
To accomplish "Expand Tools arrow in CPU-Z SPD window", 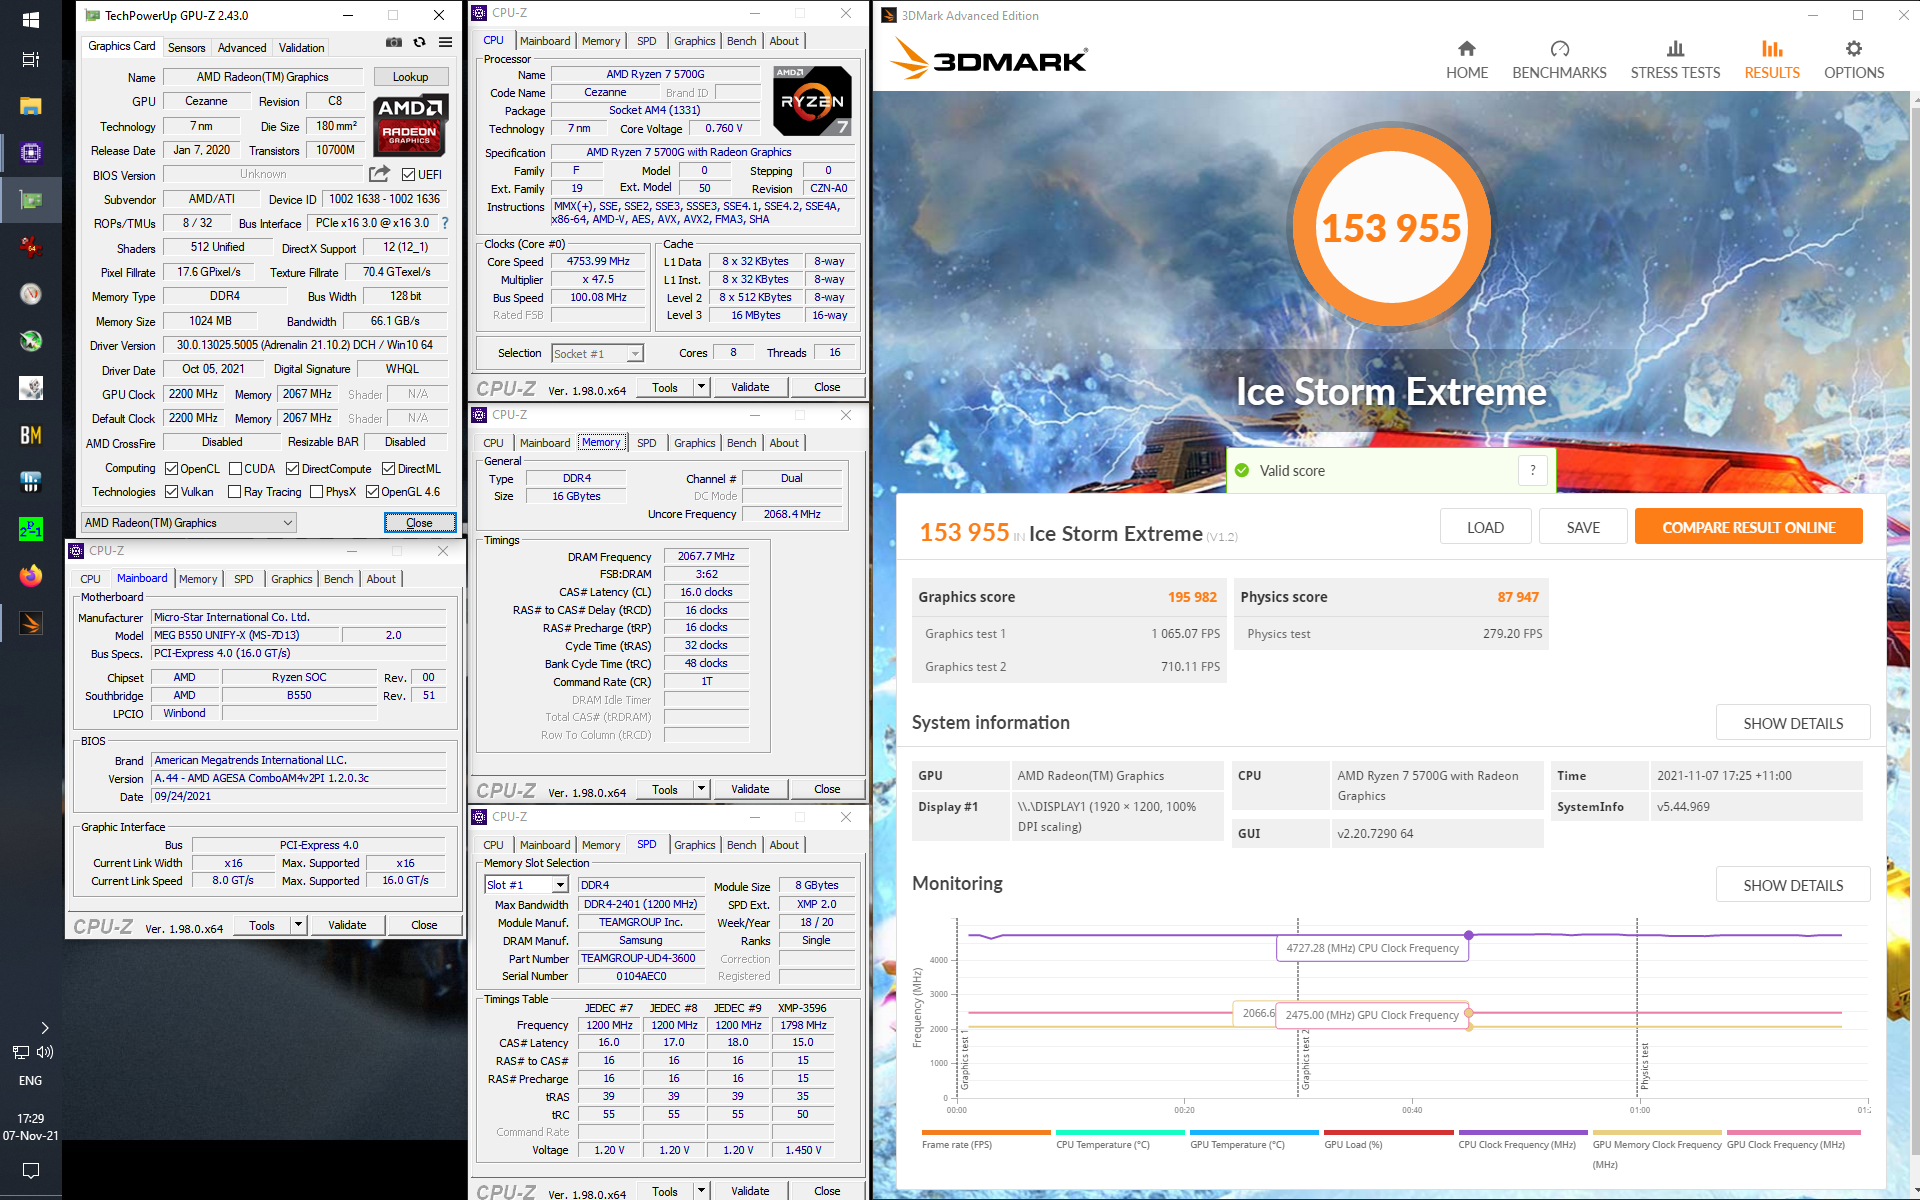I will click(x=701, y=1191).
